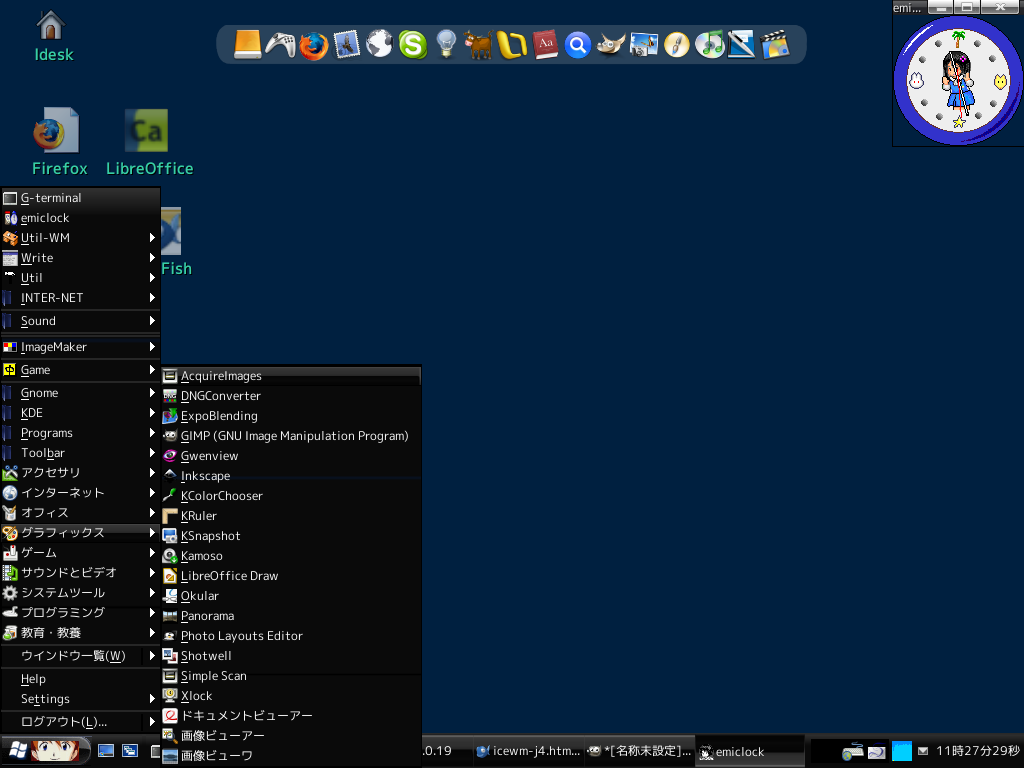Launch KSnapshot from the submenu

(210, 536)
